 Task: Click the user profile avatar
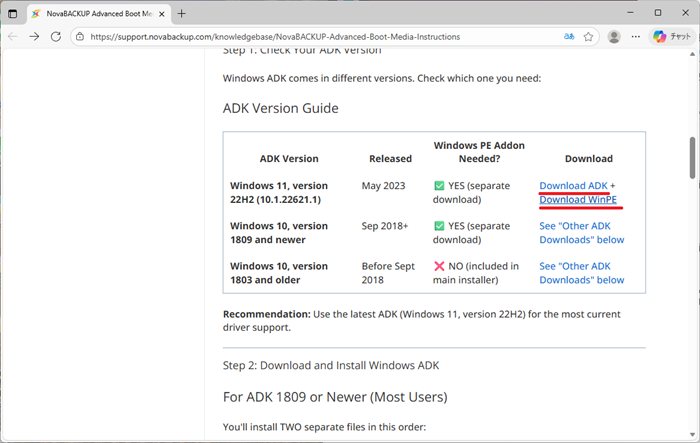[x=614, y=36]
